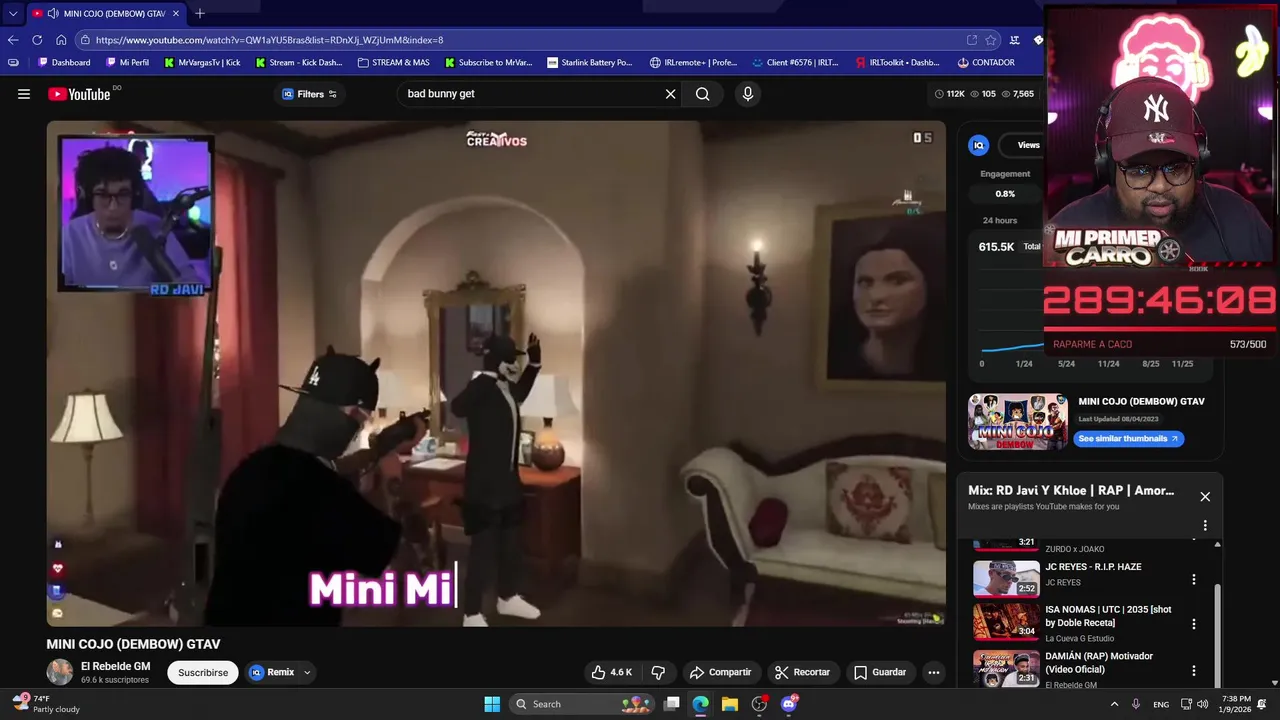Go back in the browser

[x=13, y=40]
